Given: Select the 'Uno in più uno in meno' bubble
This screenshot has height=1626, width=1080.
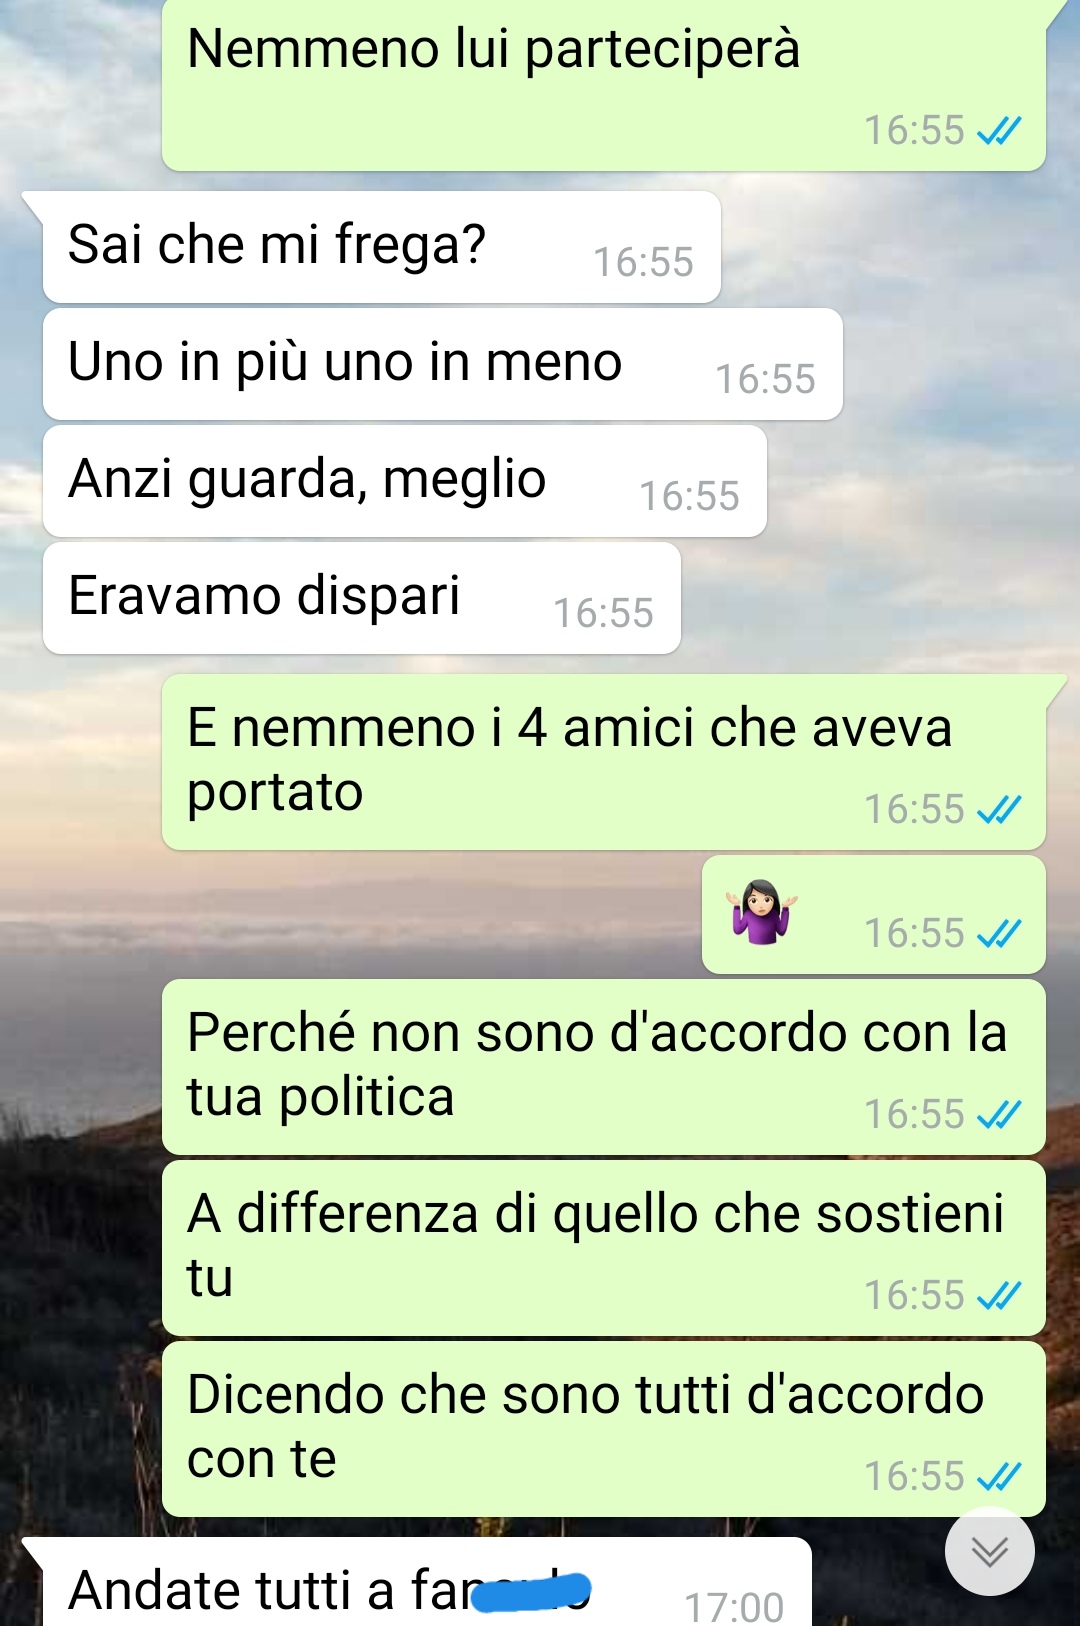Looking at the screenshot, I should click(442, 364).
